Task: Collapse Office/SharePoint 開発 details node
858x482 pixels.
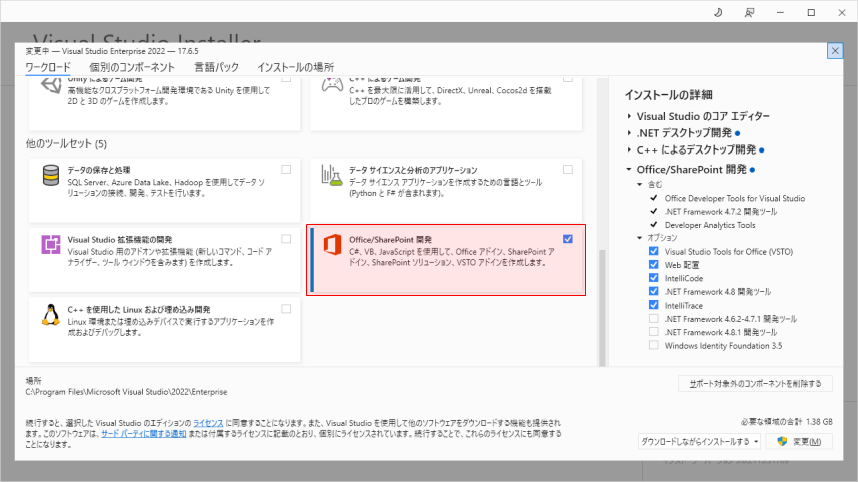Action: click(629, 170)
